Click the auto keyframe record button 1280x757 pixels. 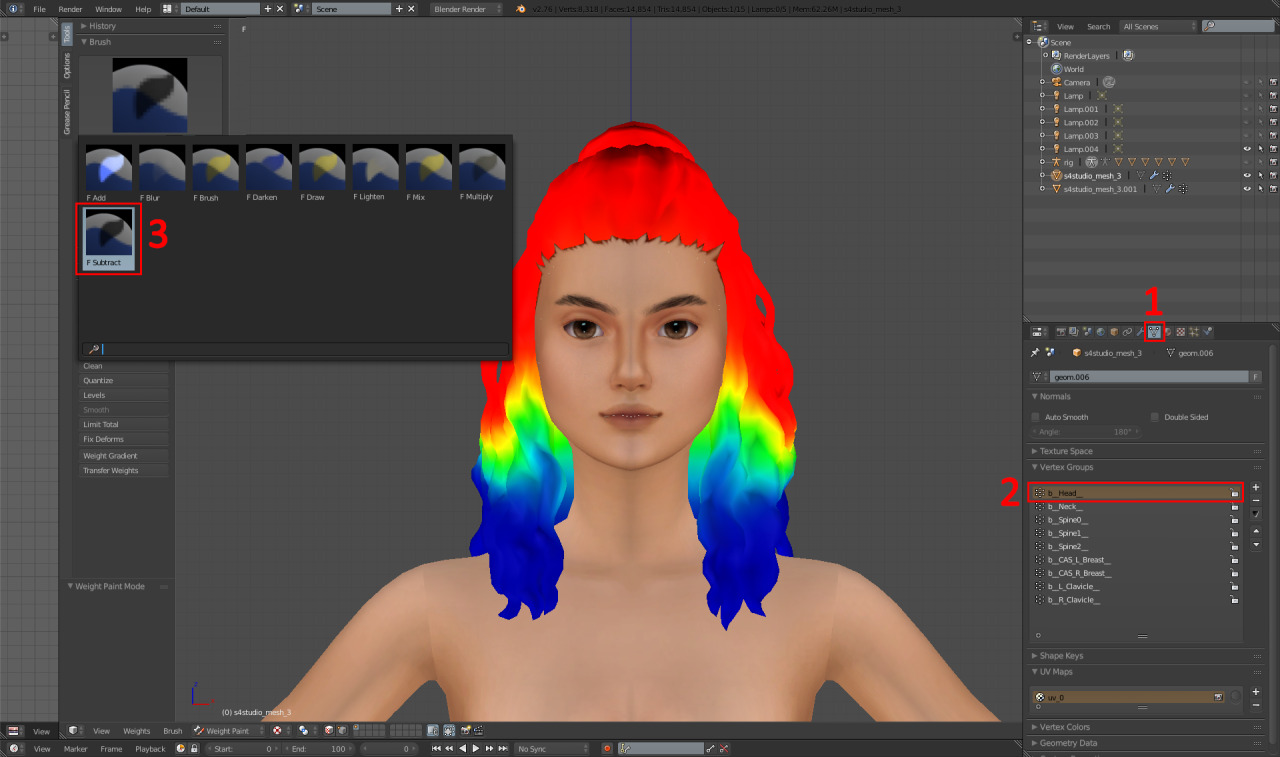tap(607, 748)
